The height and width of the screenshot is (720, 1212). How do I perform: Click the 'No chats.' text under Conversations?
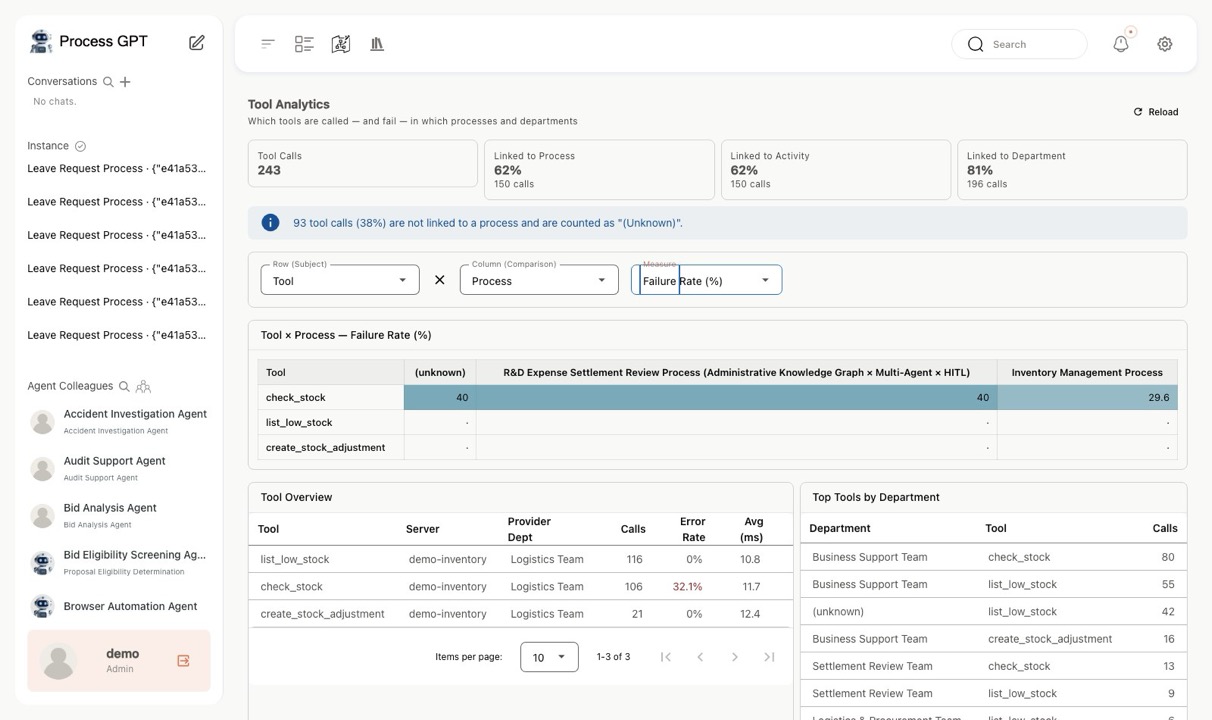pos(55,102)
